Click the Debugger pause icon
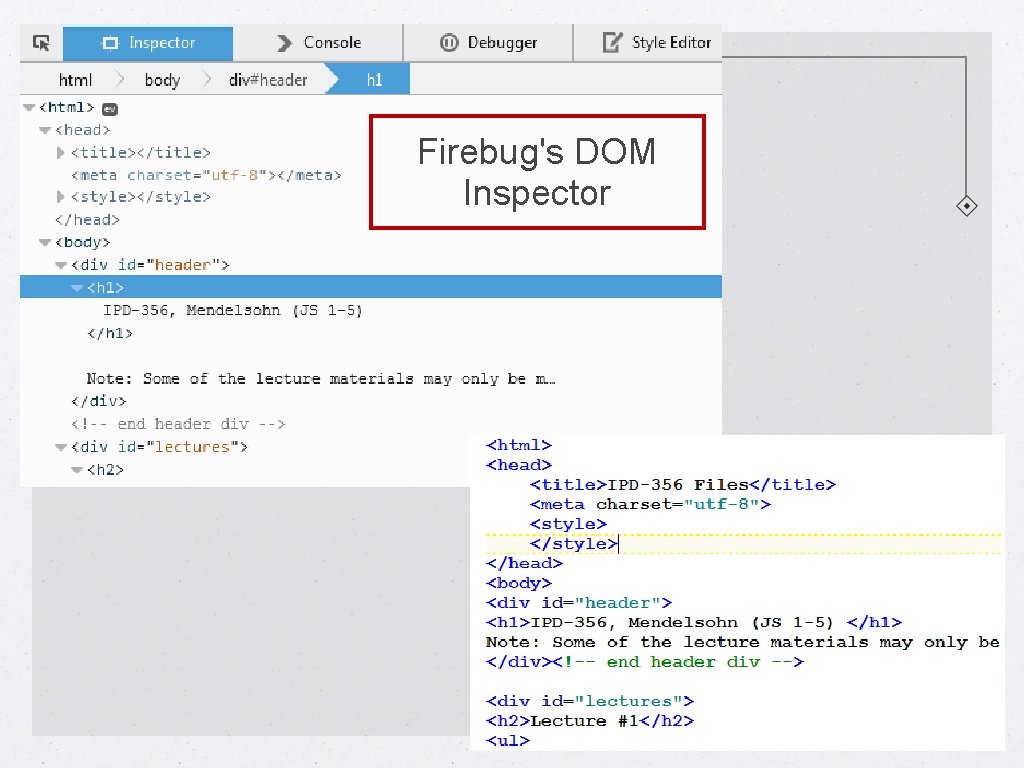The image size is (1024, 768). (x=447, y=43)
